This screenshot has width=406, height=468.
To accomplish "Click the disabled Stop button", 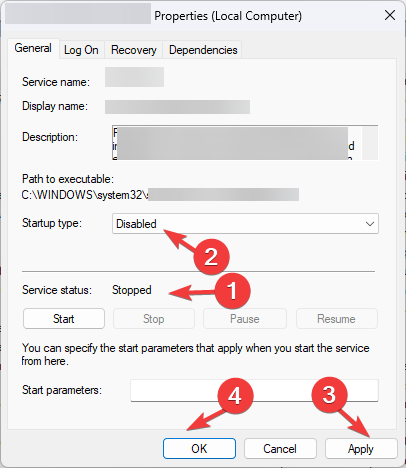I will 154,319.
